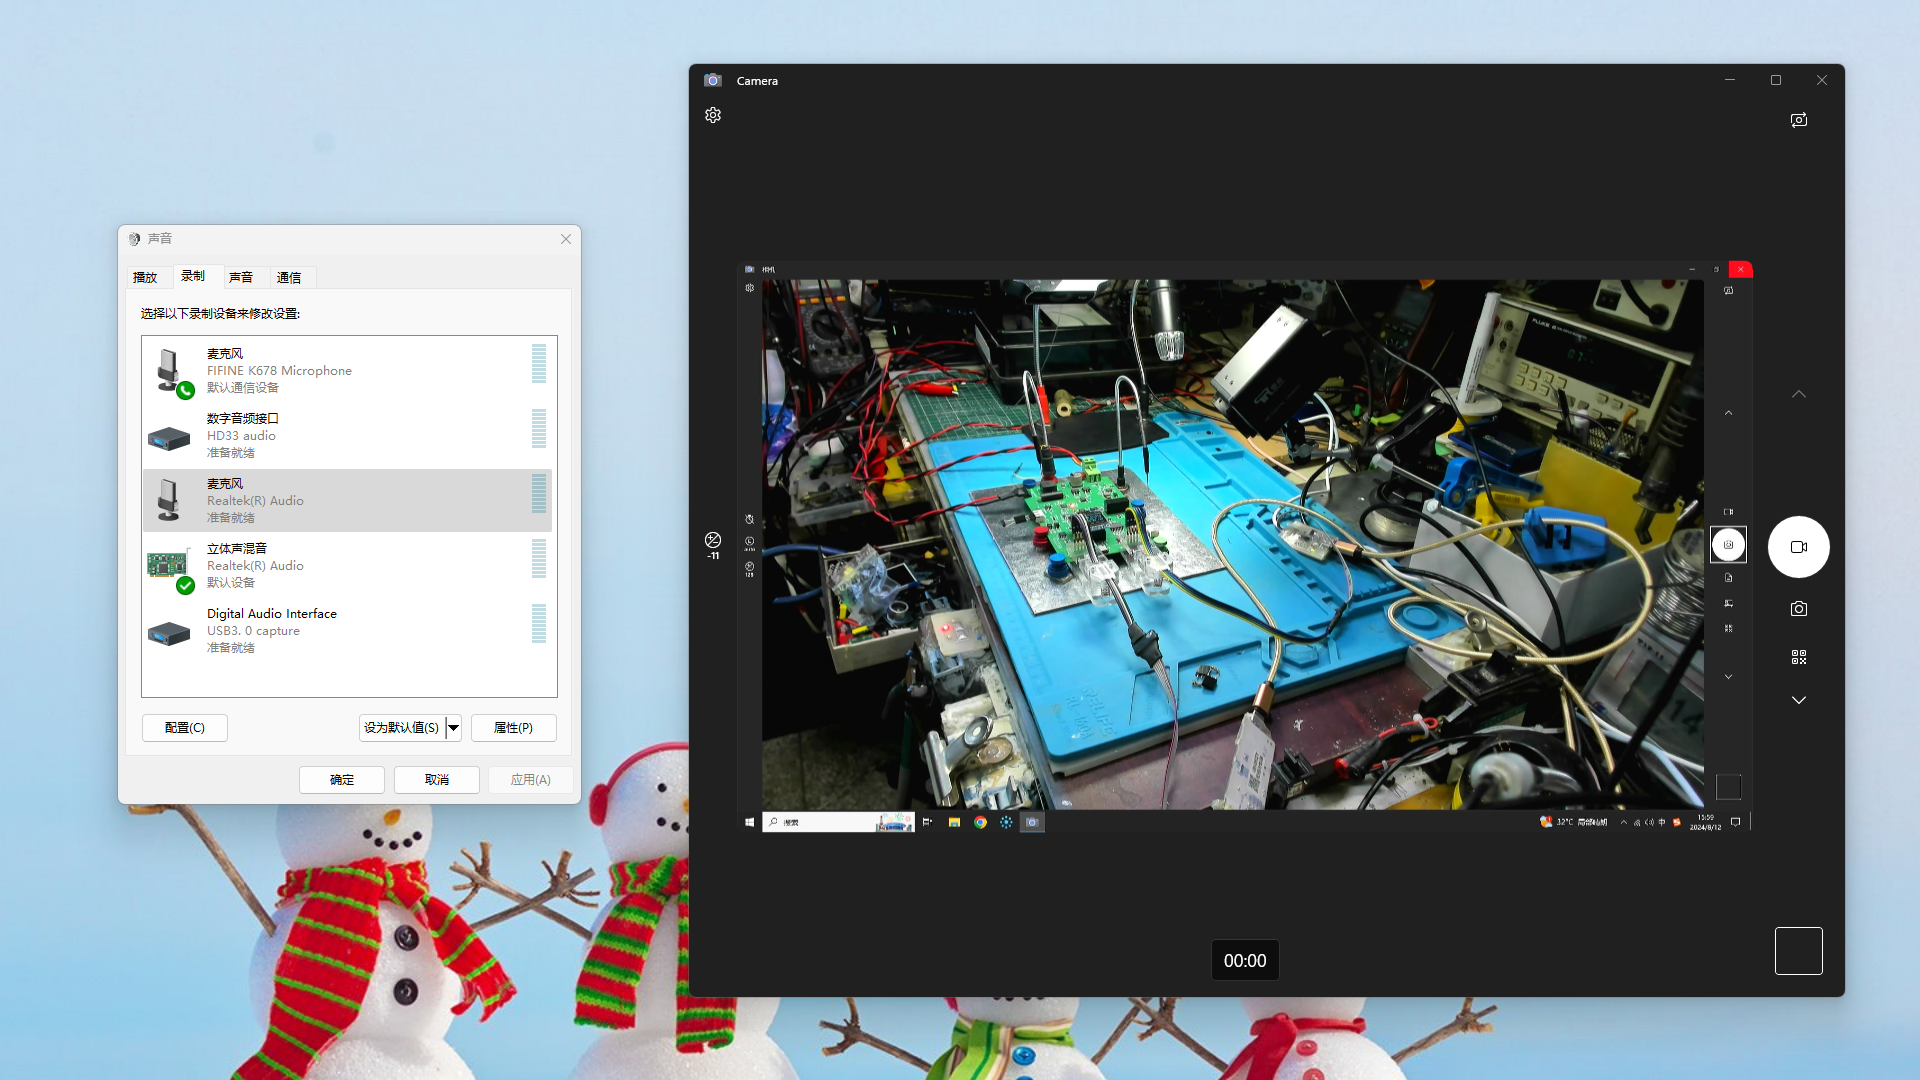Screen dimensions: 1920x1080
Task: Open the 通信 communications tab
Action: pyautogui.click(x=289, y=277)
